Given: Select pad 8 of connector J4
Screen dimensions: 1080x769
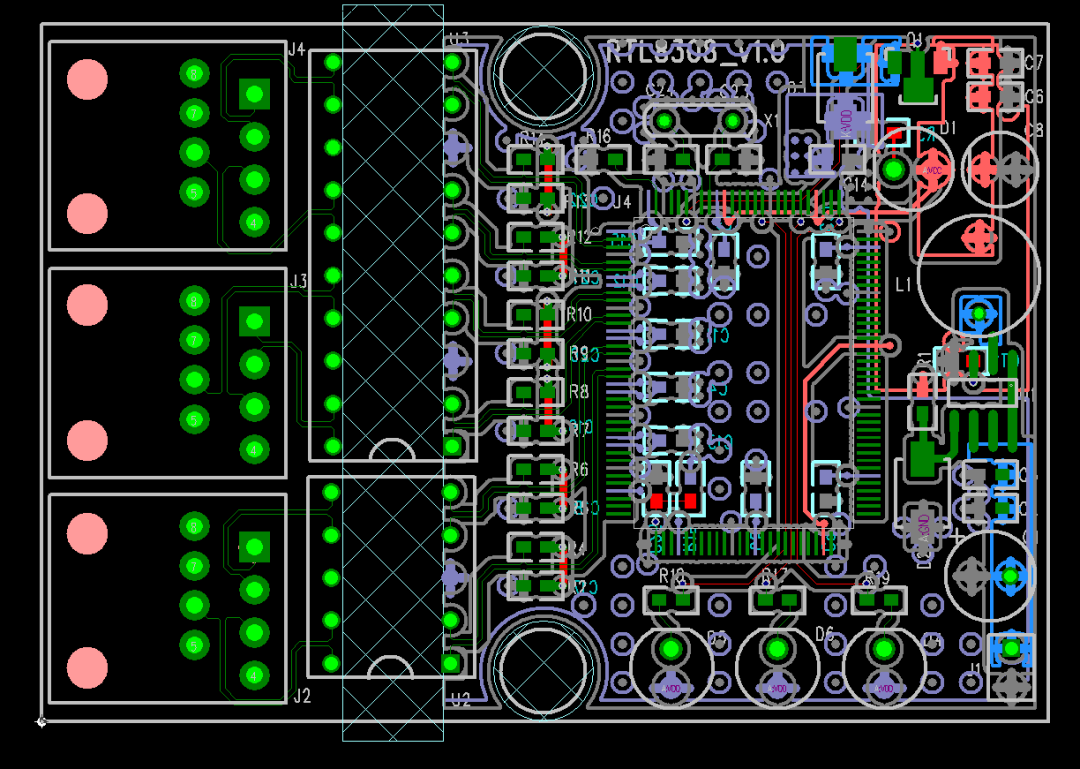Looking at the screenshot, I should pos(194,73).
